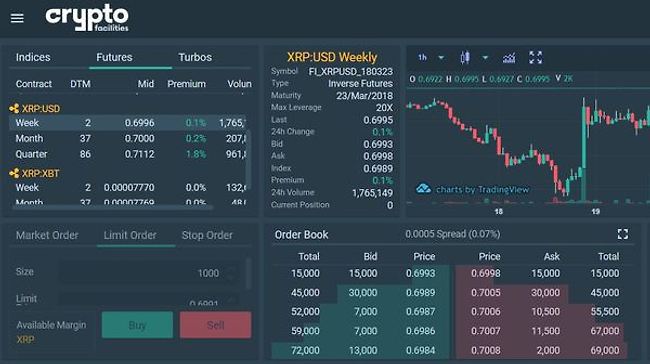This screenshot has width=650, height=364.
Task: Select the XRP:USD Week contract row
Action: pyautogui.click(x=127, y=123)
